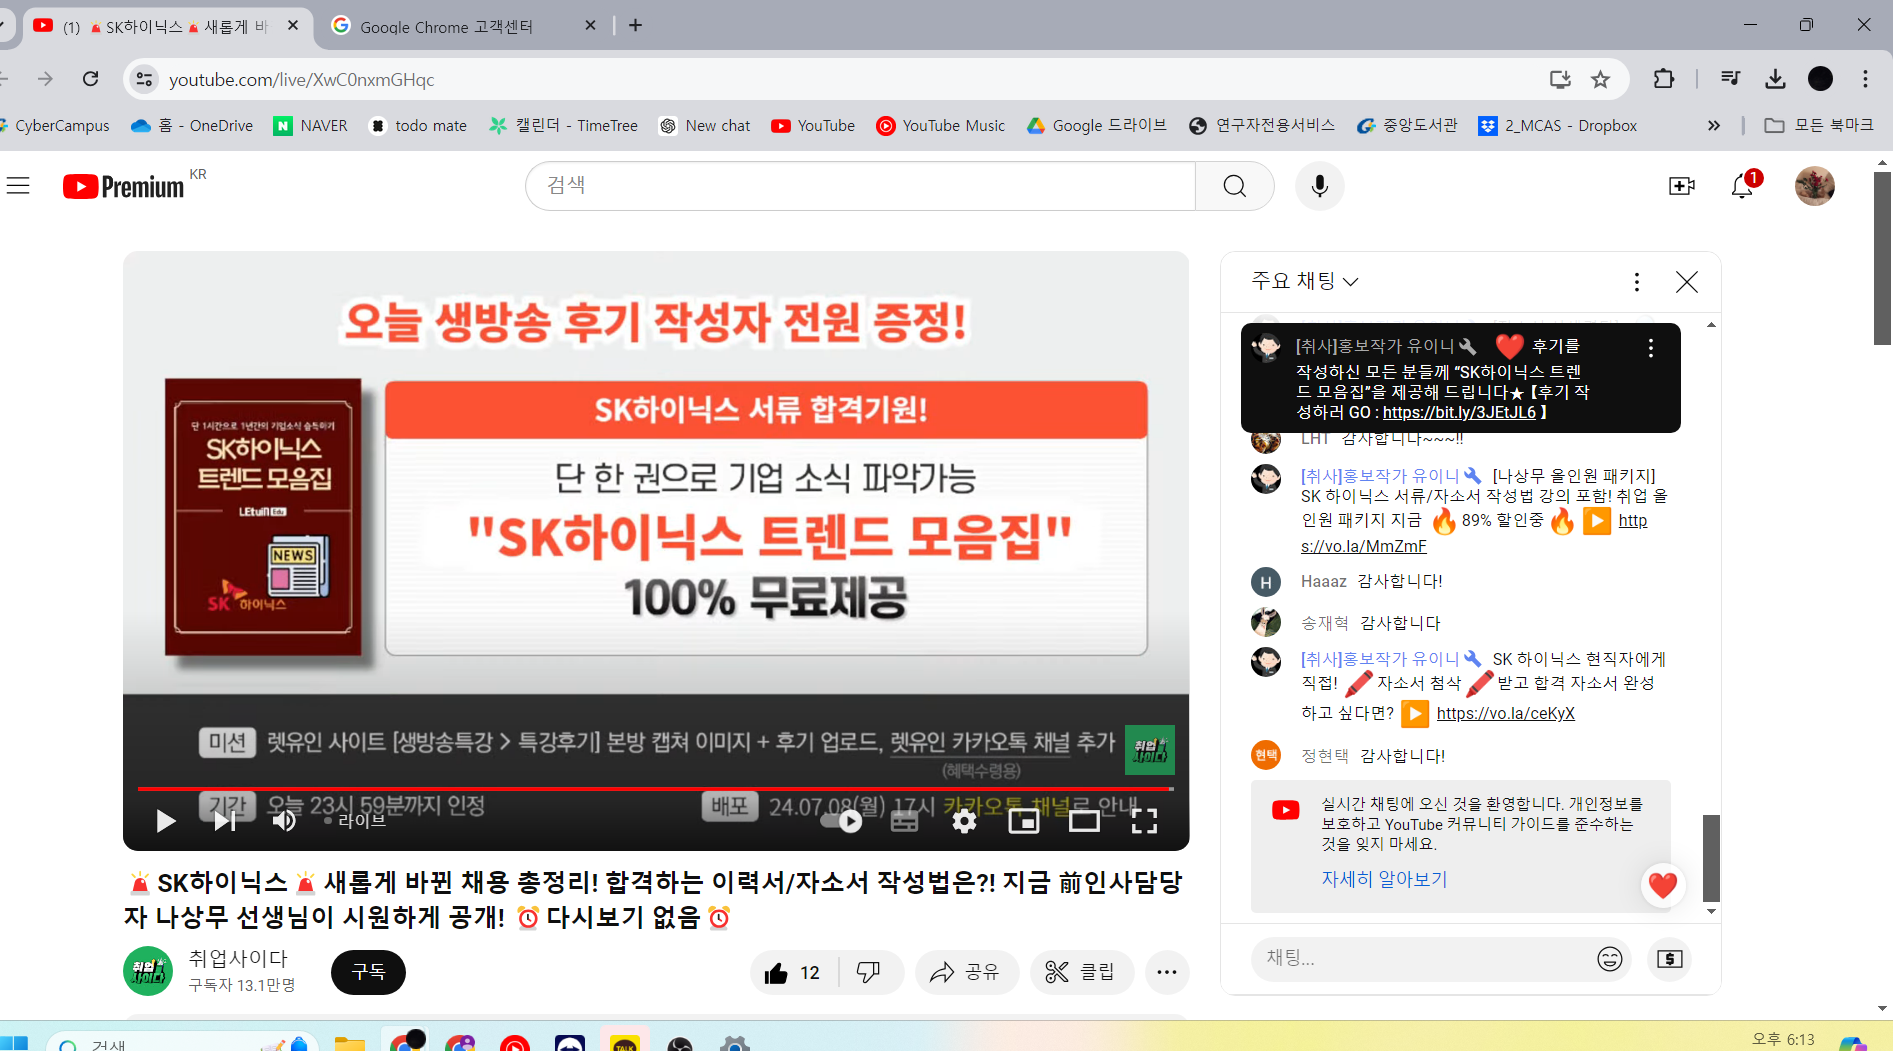Open YouTube Music bookmark
Viewport: 1893px width, 1051px height.
[941, 125]
